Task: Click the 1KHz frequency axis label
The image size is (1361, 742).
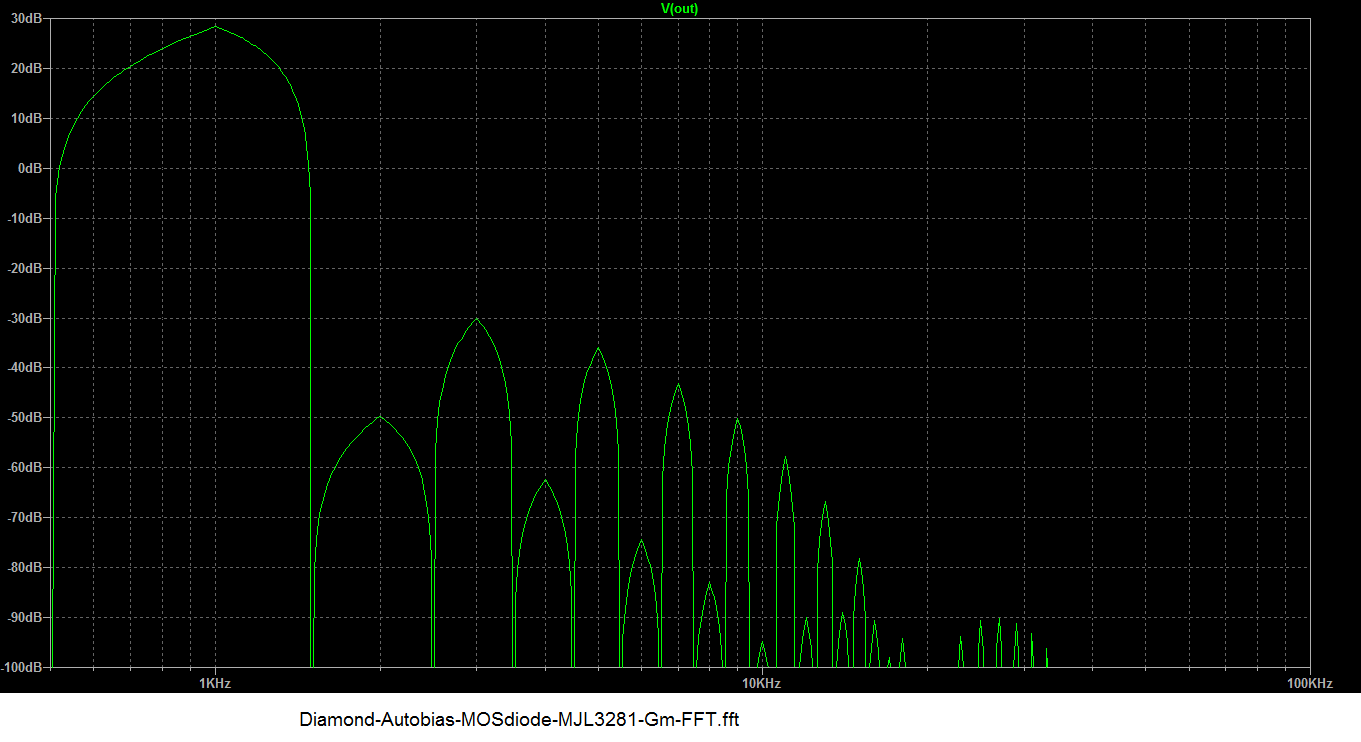Action: [x=215, y=684]
